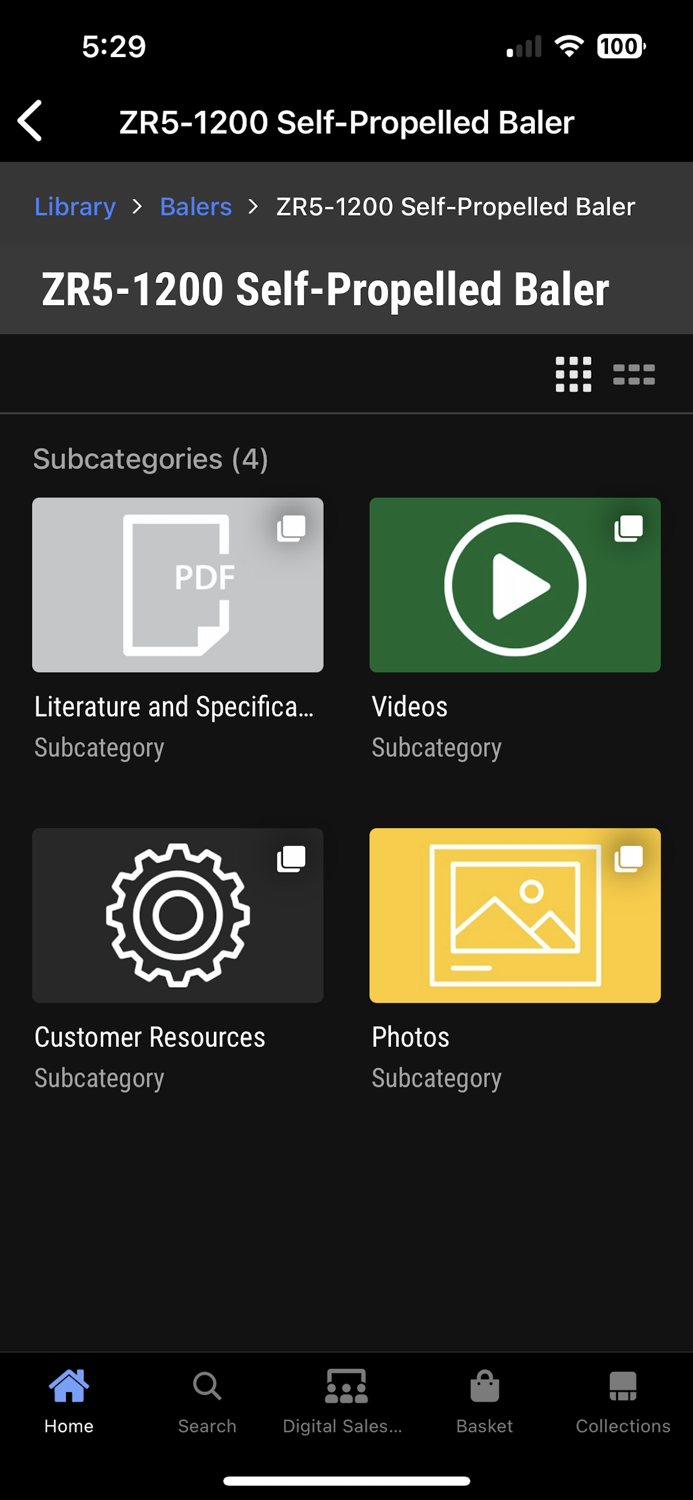Tap stack icon on Videos tile
This screenshot has width=693, height=1500.
[x=628, y=528]
